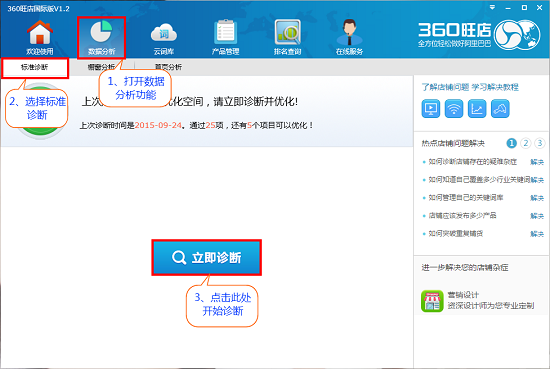Go to page 3 of hot issues
Viewport: 550px width, 369px height.
[x=540, y=143]
